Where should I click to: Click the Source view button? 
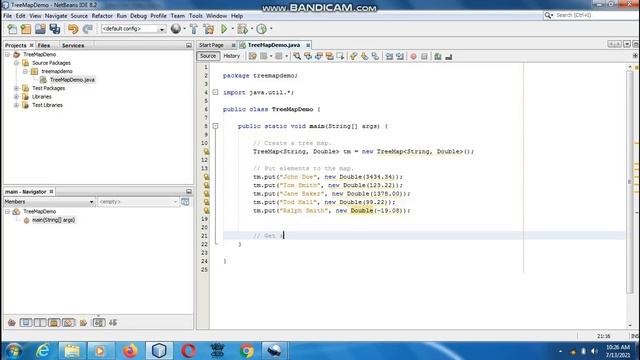(x=208, y=56)
